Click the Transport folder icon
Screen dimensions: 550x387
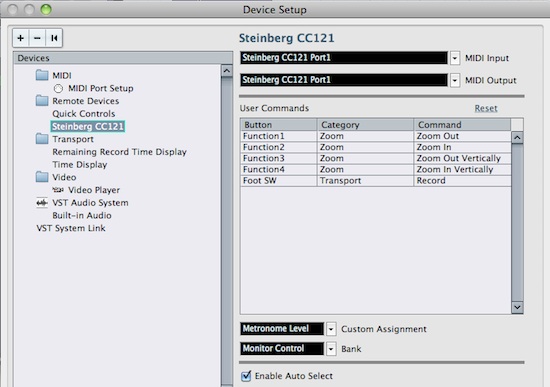42,139
